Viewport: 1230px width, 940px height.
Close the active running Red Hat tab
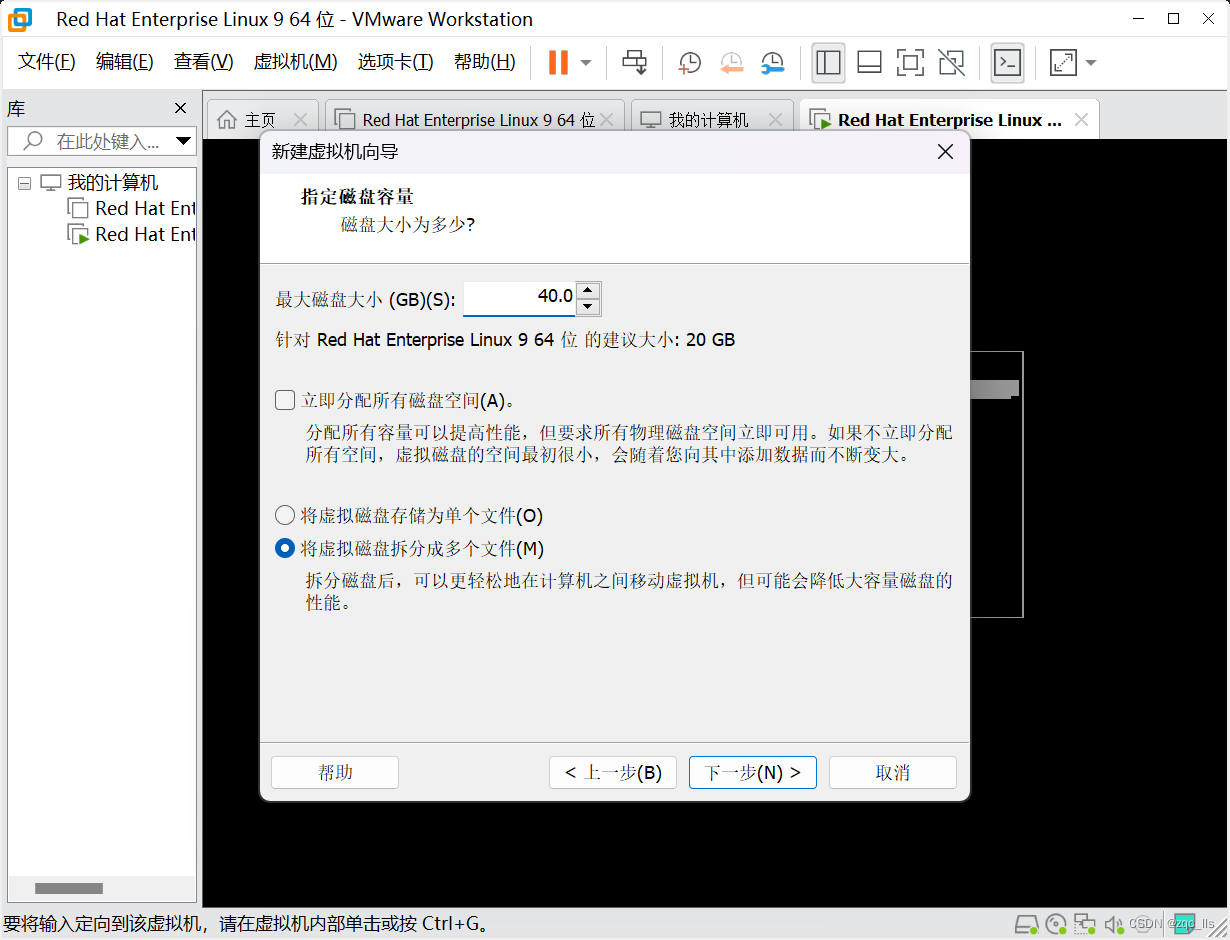1081,120
